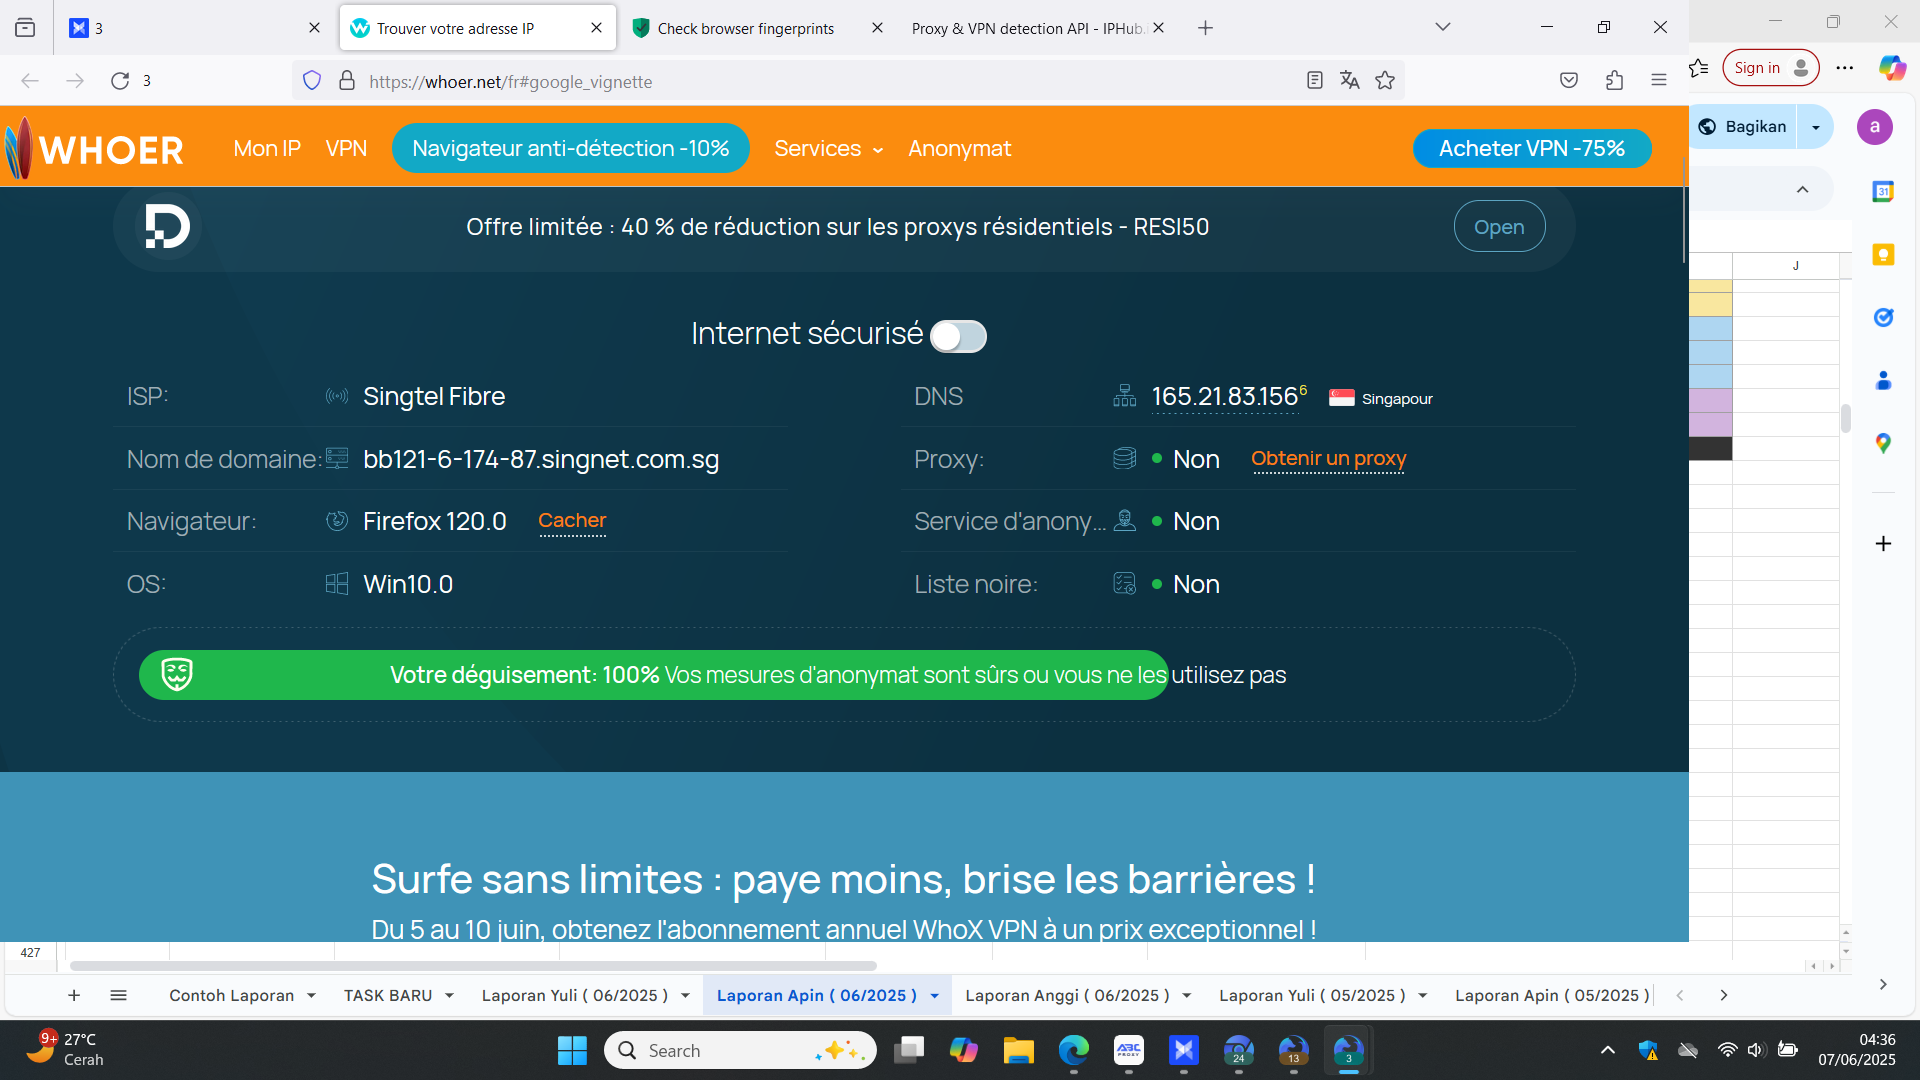Open Edge settings and more ellipsis
Viewport: 1920px width, 1080px height.
1845,68
